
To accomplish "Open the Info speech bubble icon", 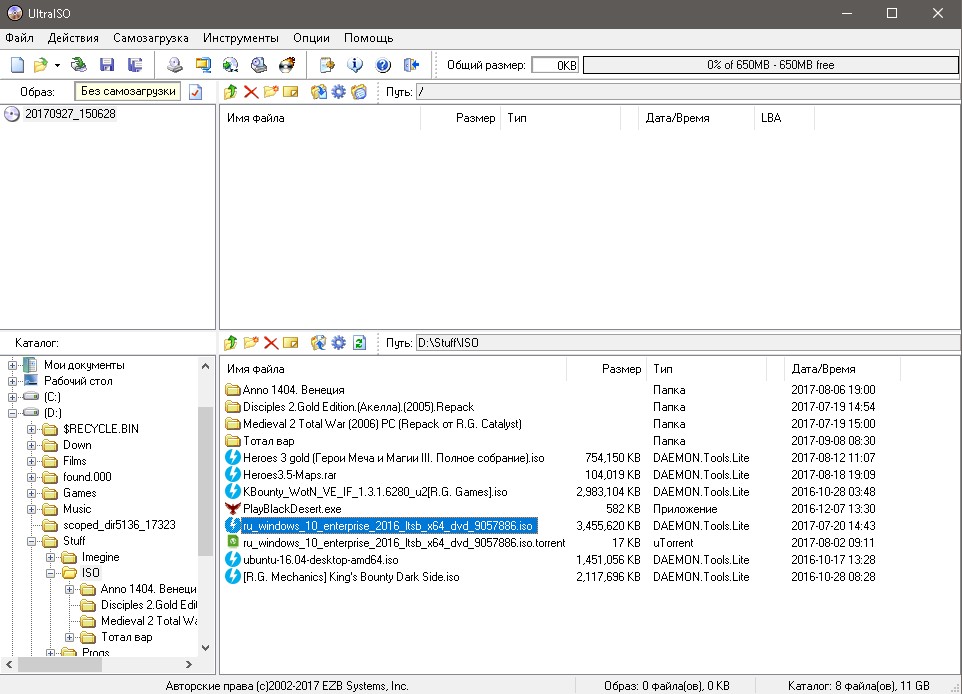I will (x=355, y=64).
